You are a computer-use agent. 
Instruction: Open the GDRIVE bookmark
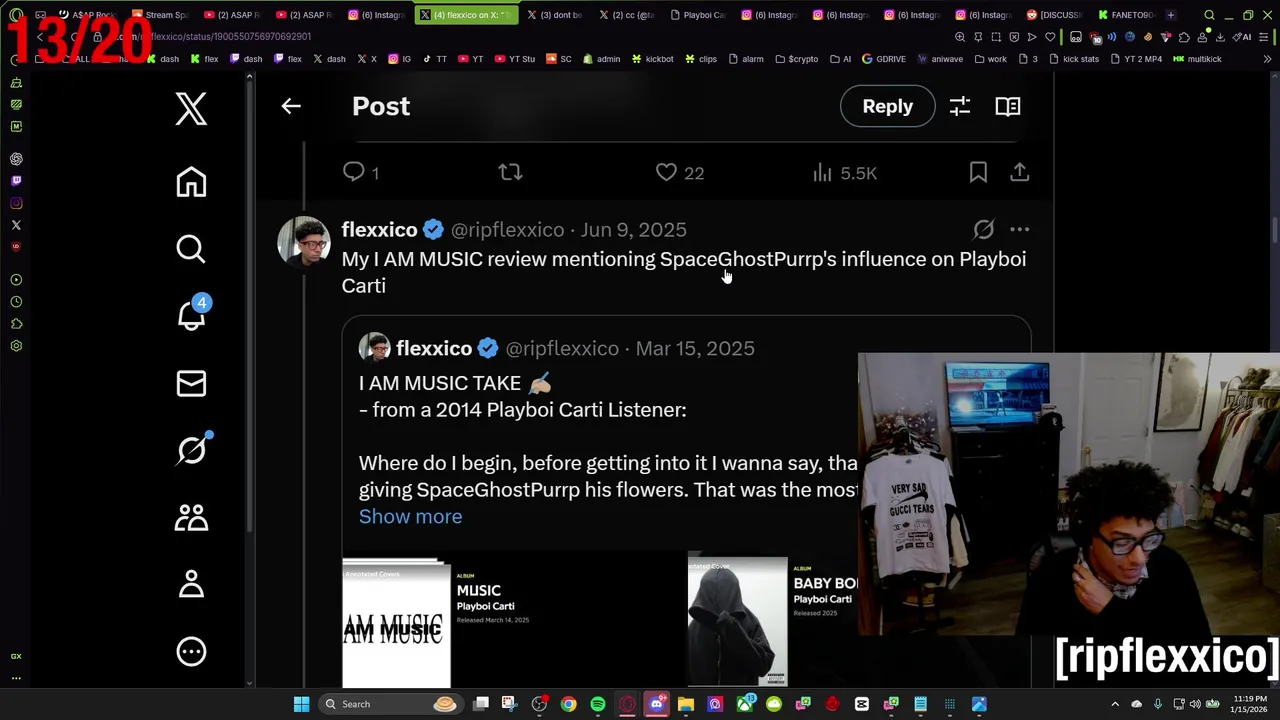pos(883,59)
